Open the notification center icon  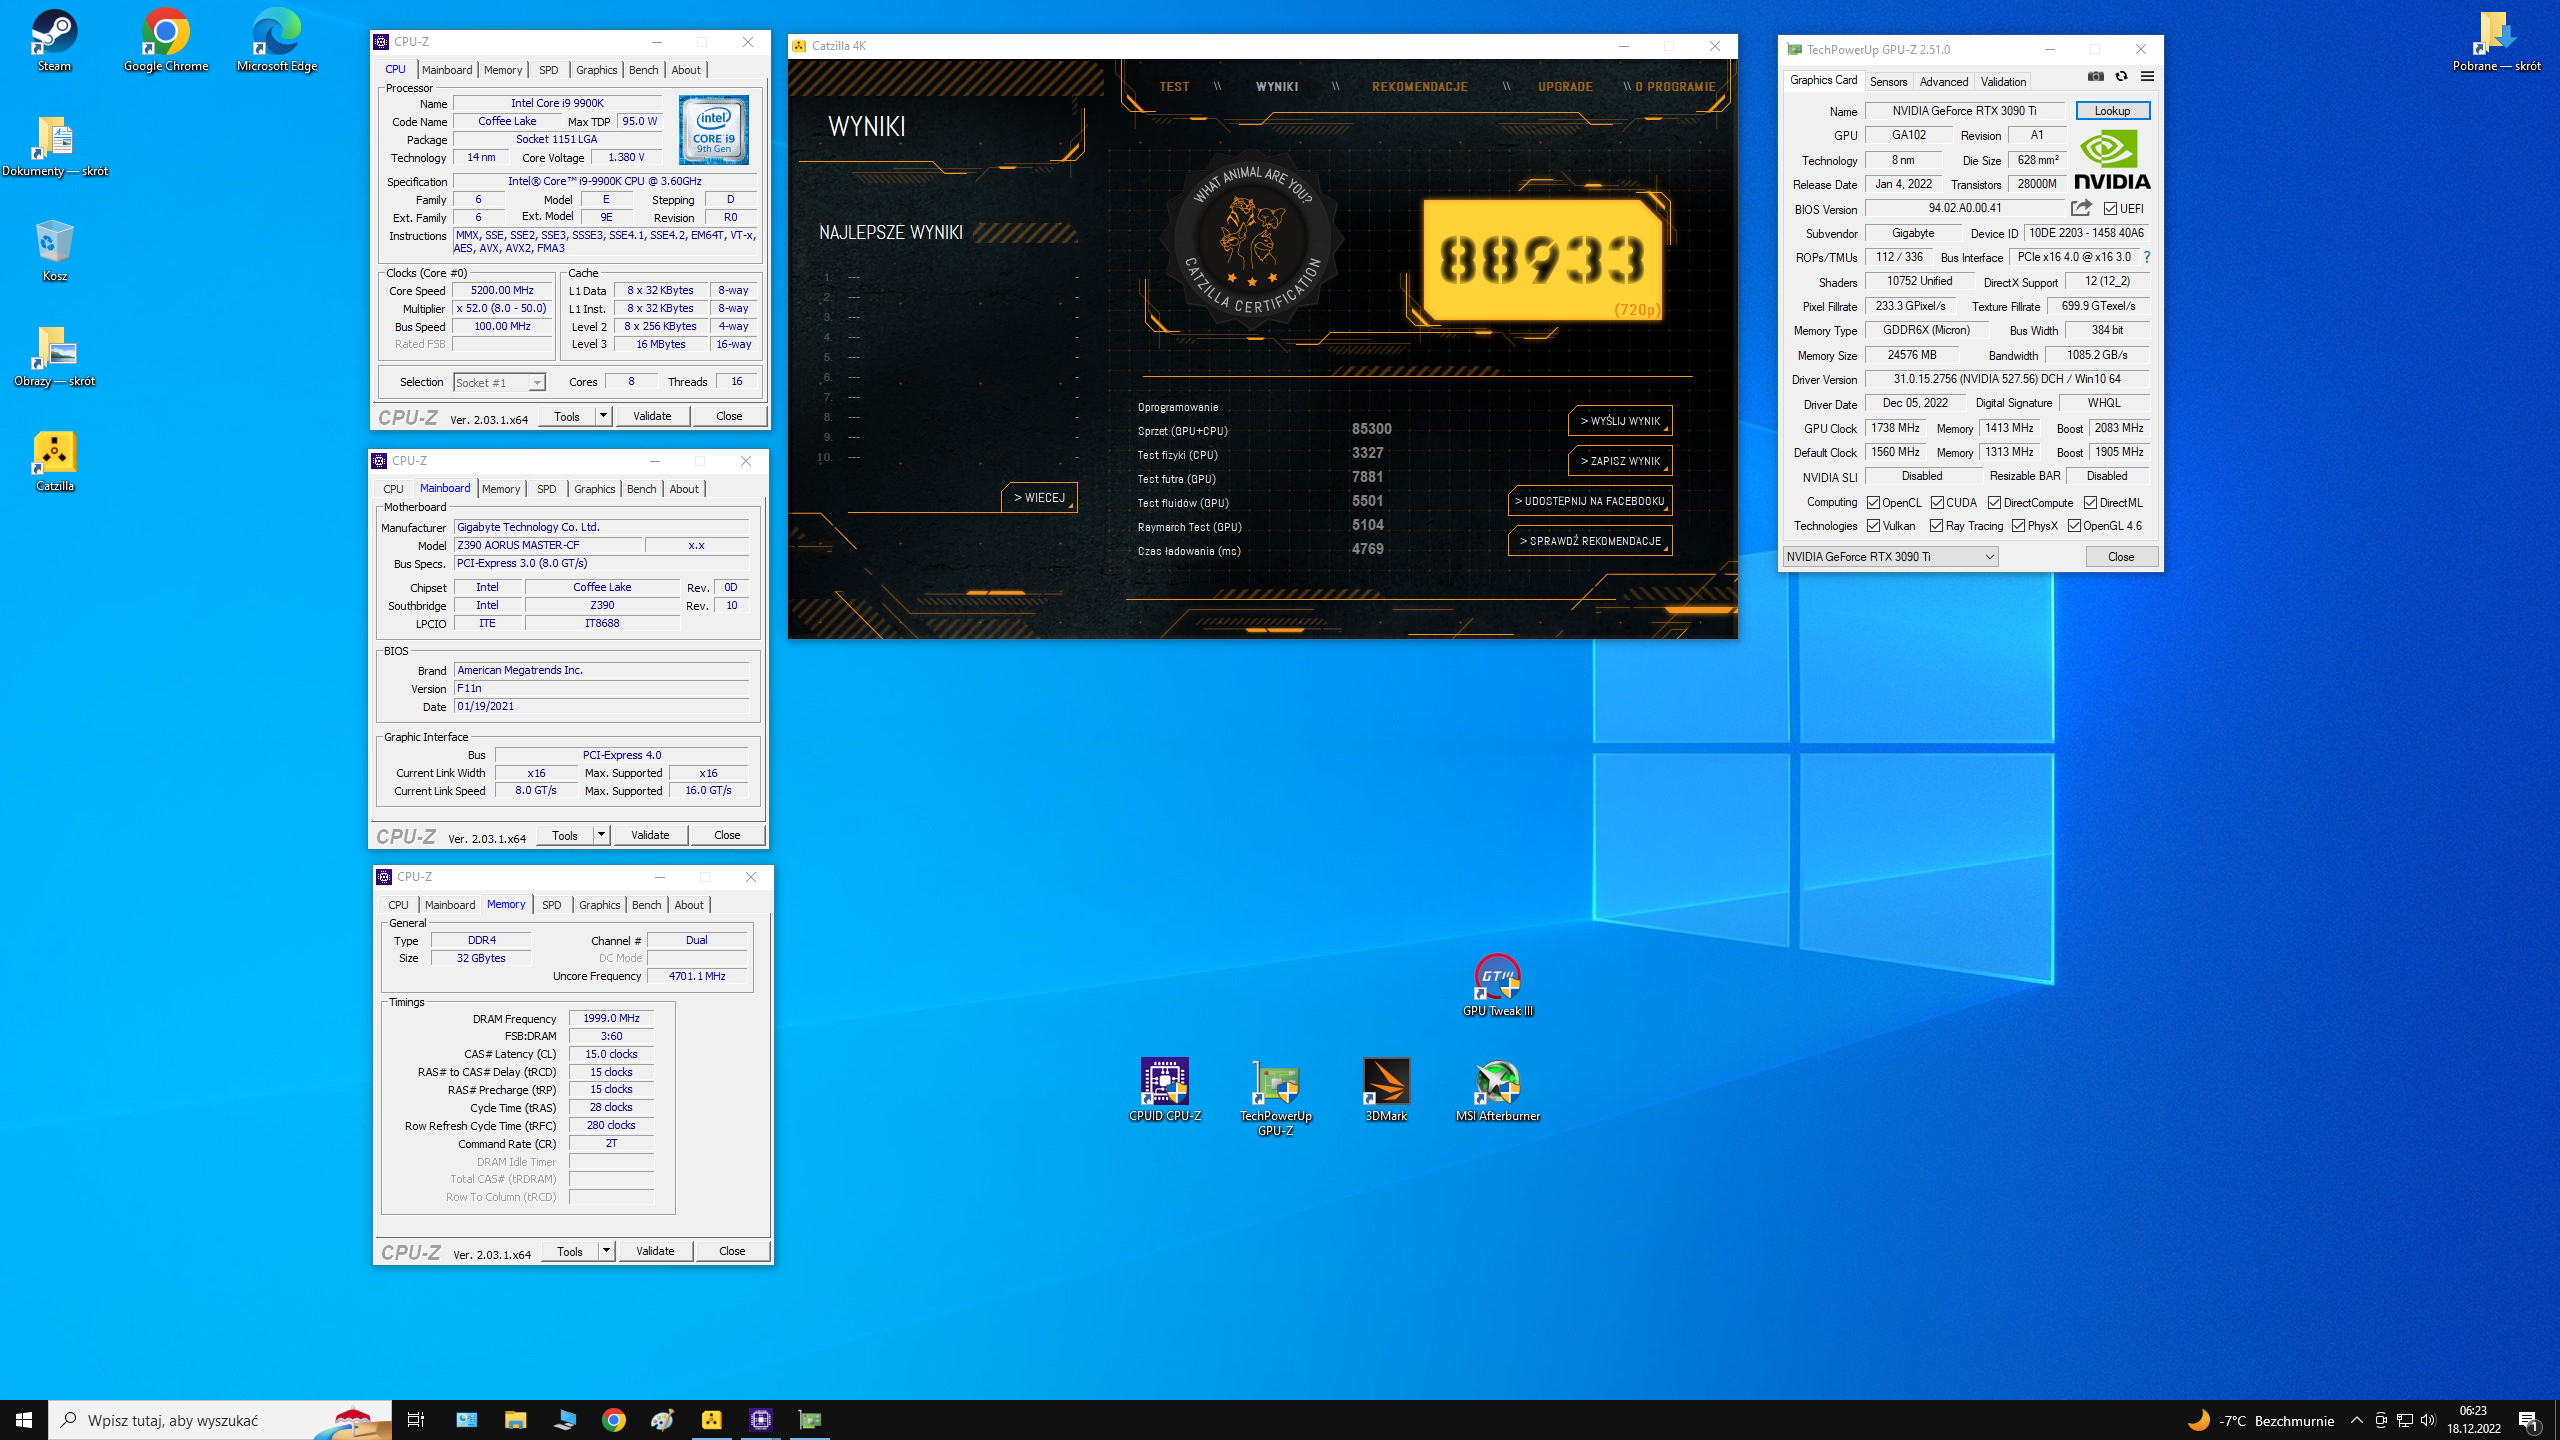tap(2529, 1420)
